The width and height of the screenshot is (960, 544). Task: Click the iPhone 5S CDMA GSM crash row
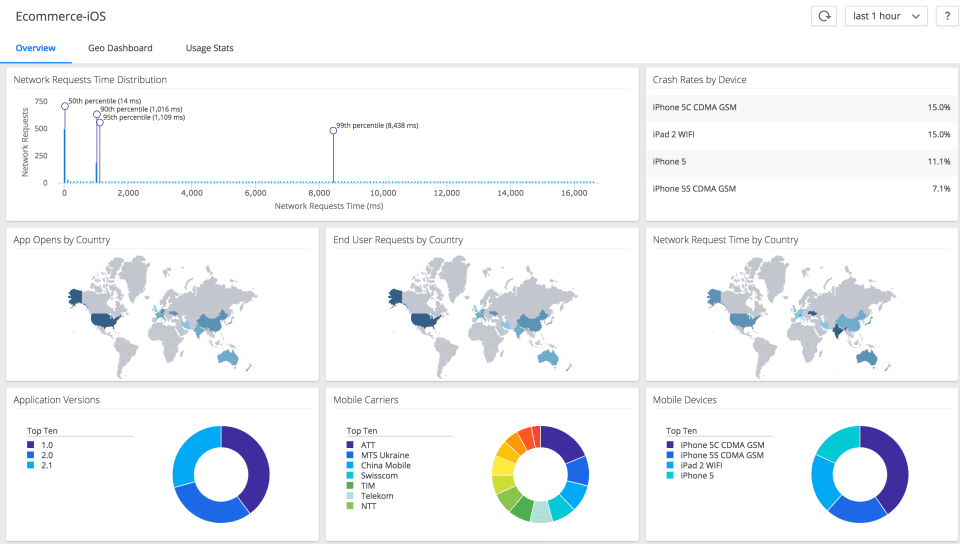click(x=801, y=188)
